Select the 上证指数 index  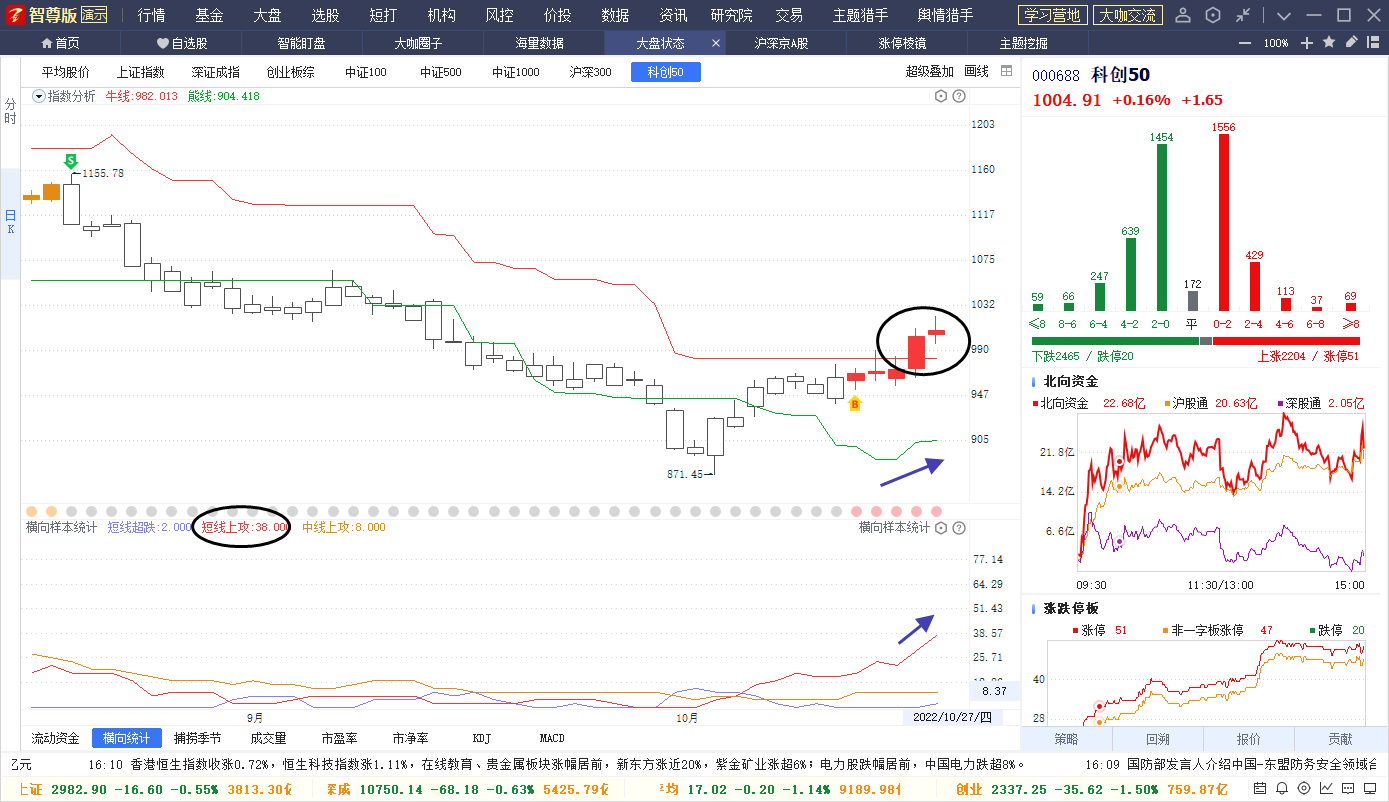coord(140,72)
